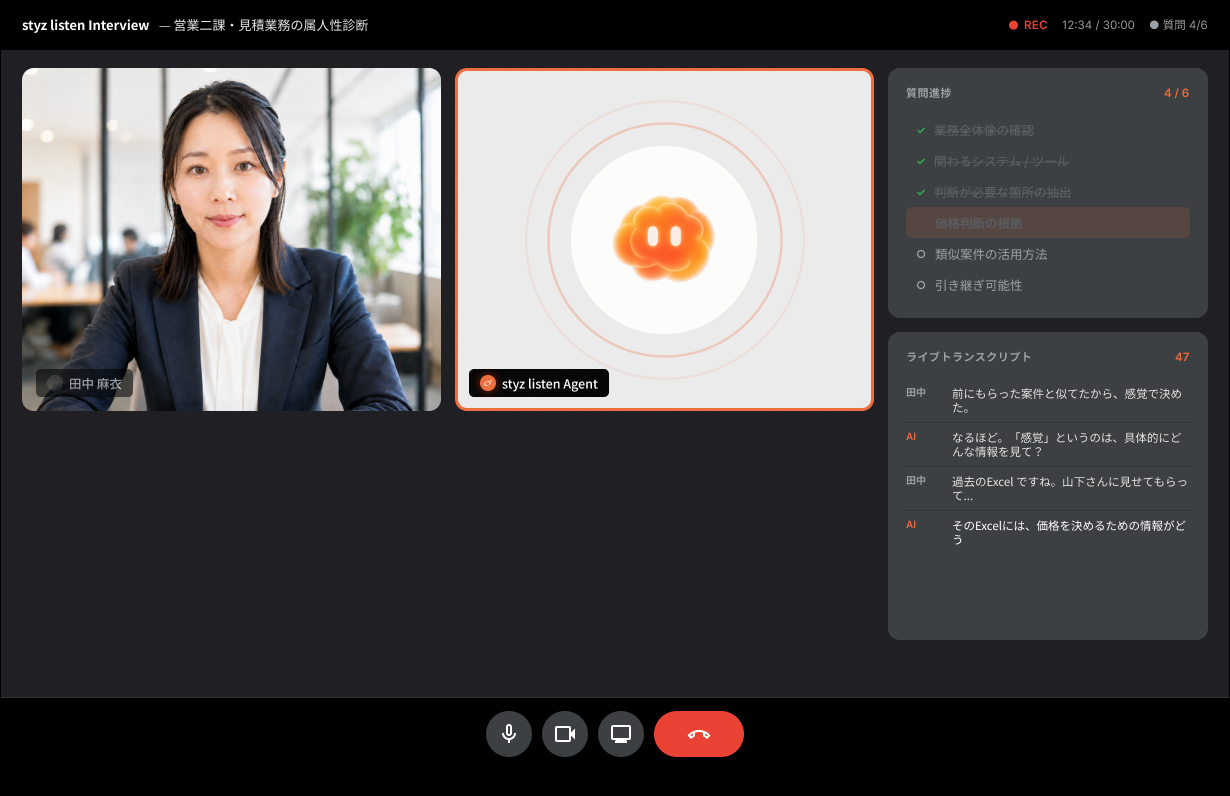End the call with the red hang-up button

pos(699,734)
